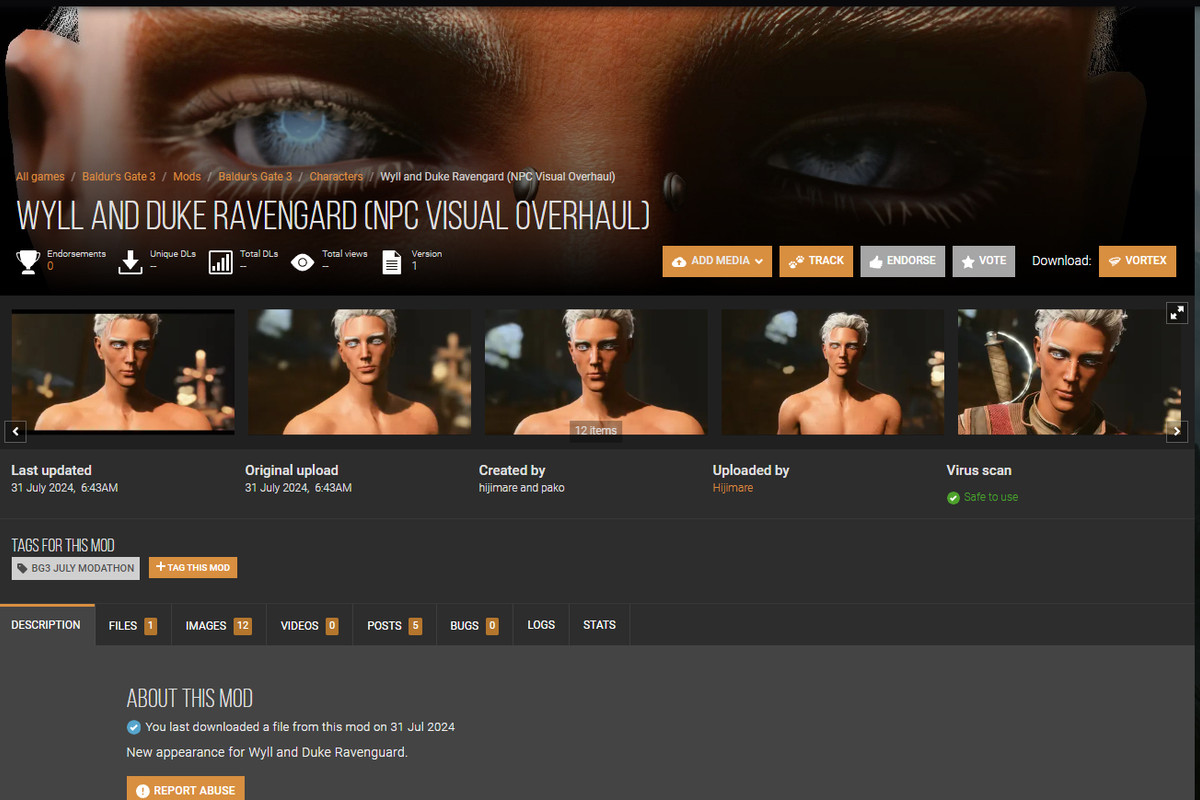This screenshot has width=1200, height=800.
Task: Vote for this mod
Action: pos(983,261)
